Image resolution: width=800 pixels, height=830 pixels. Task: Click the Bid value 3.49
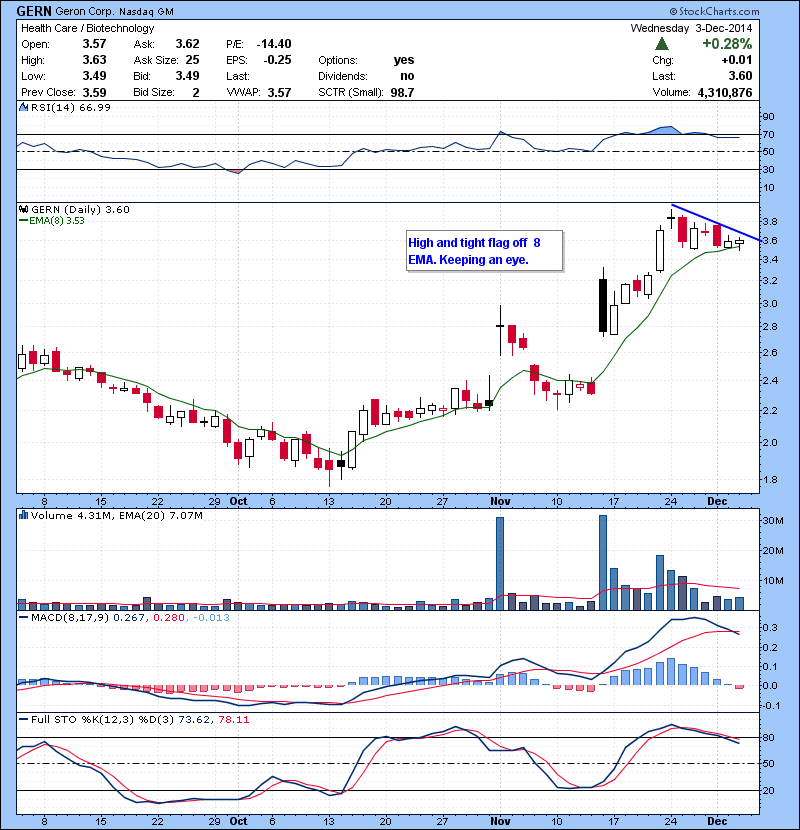pos(187,76)
